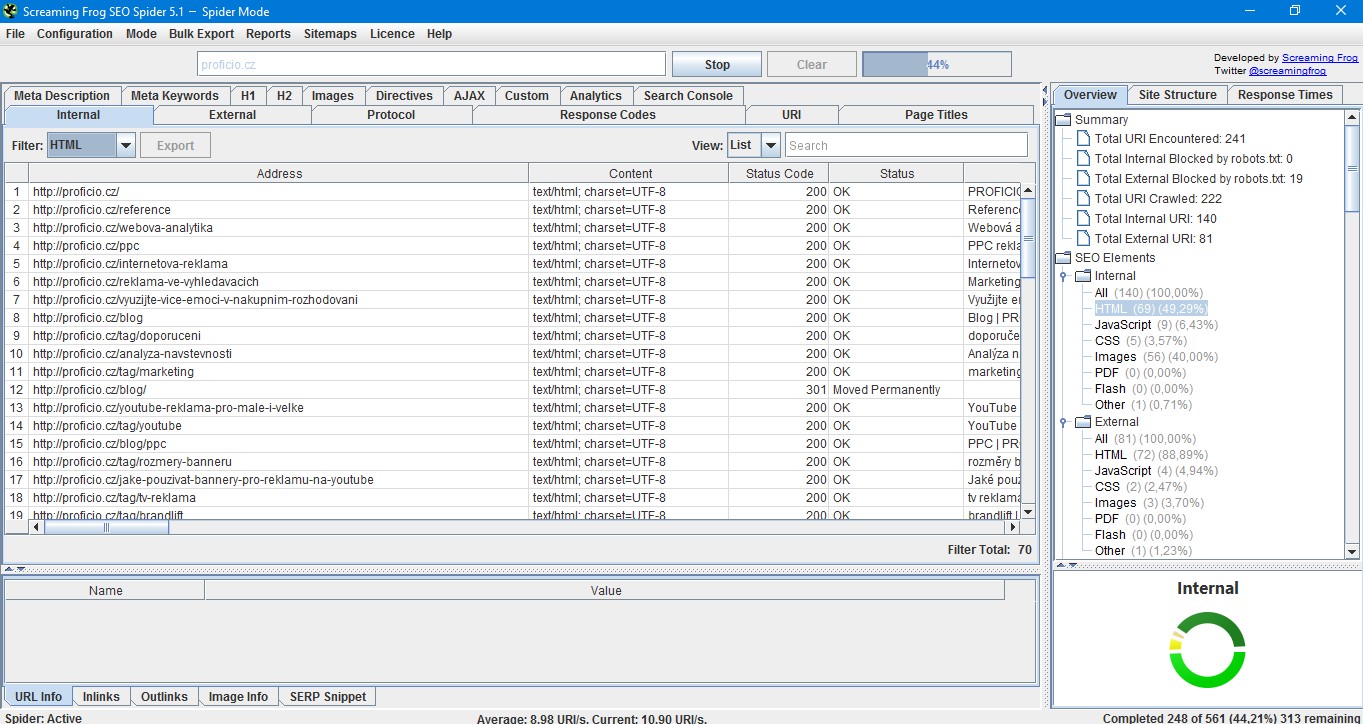Screen dimensions: 1363x724
Task: Switch to the Search Console tab
Action: [x=688, y=96]
